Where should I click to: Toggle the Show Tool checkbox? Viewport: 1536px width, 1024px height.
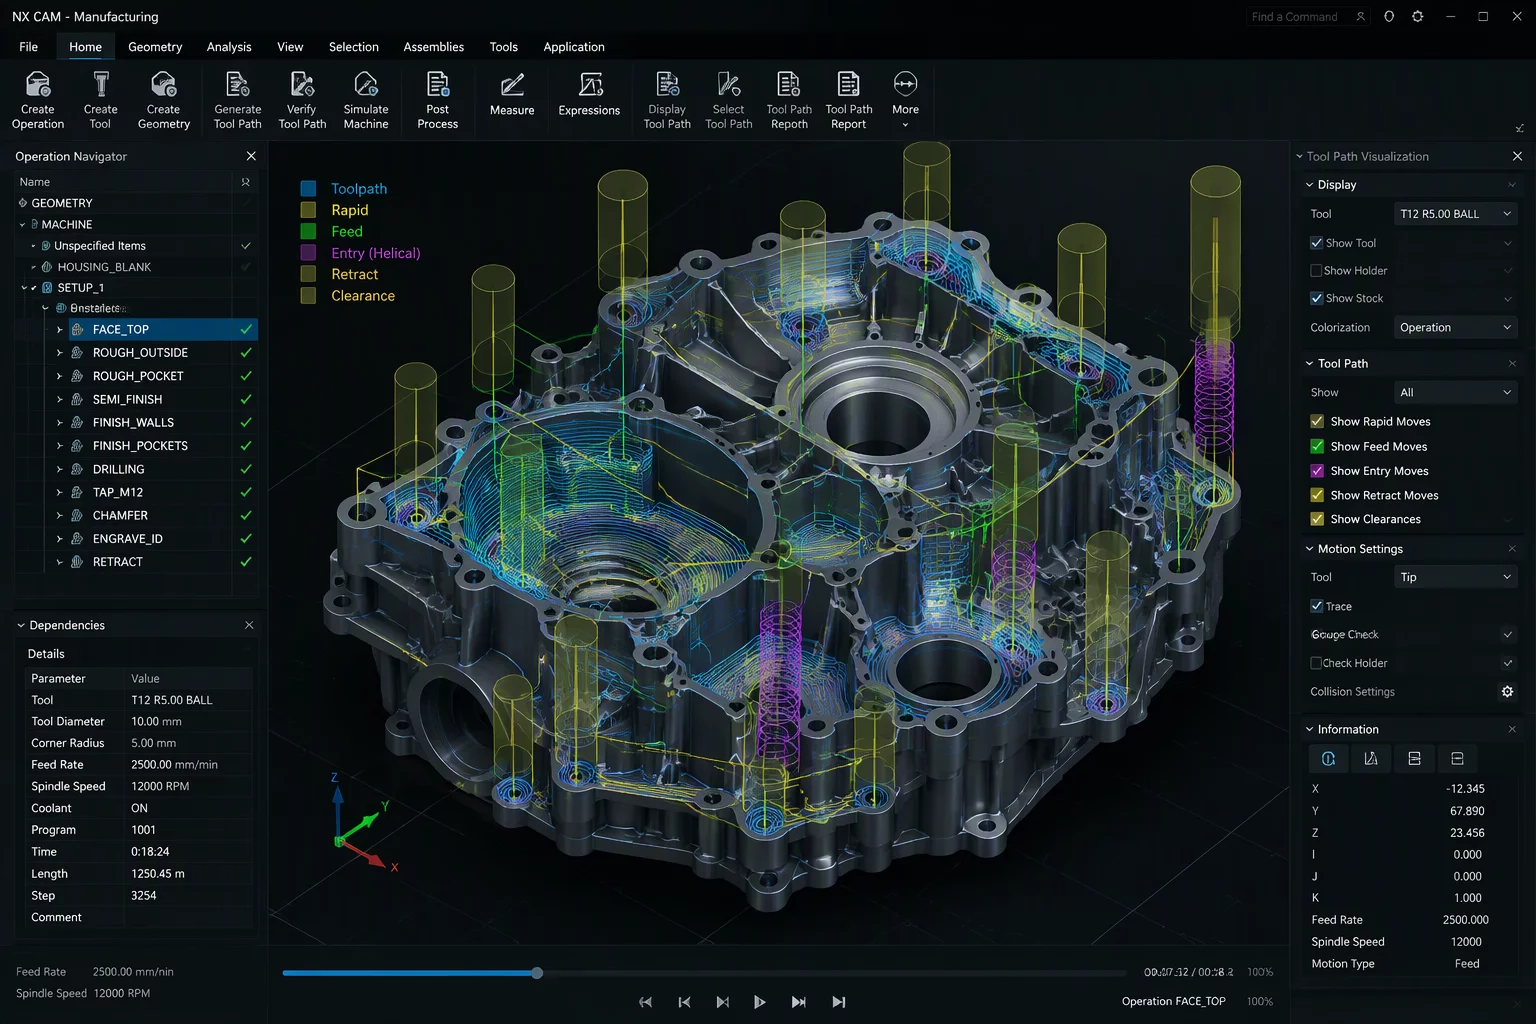tap(1316, 243)
